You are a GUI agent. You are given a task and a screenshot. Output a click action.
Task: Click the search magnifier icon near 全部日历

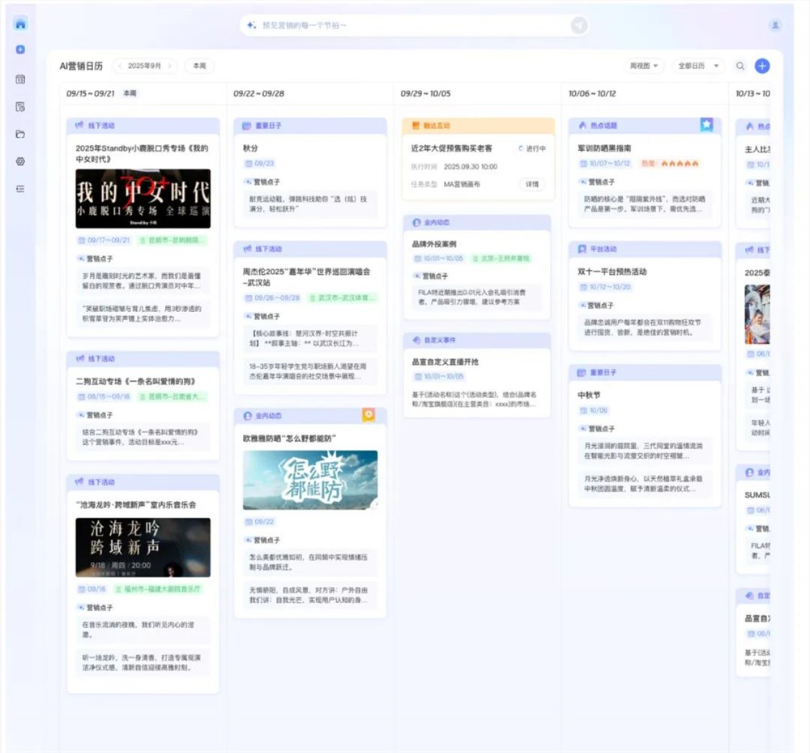pos(740,63)
